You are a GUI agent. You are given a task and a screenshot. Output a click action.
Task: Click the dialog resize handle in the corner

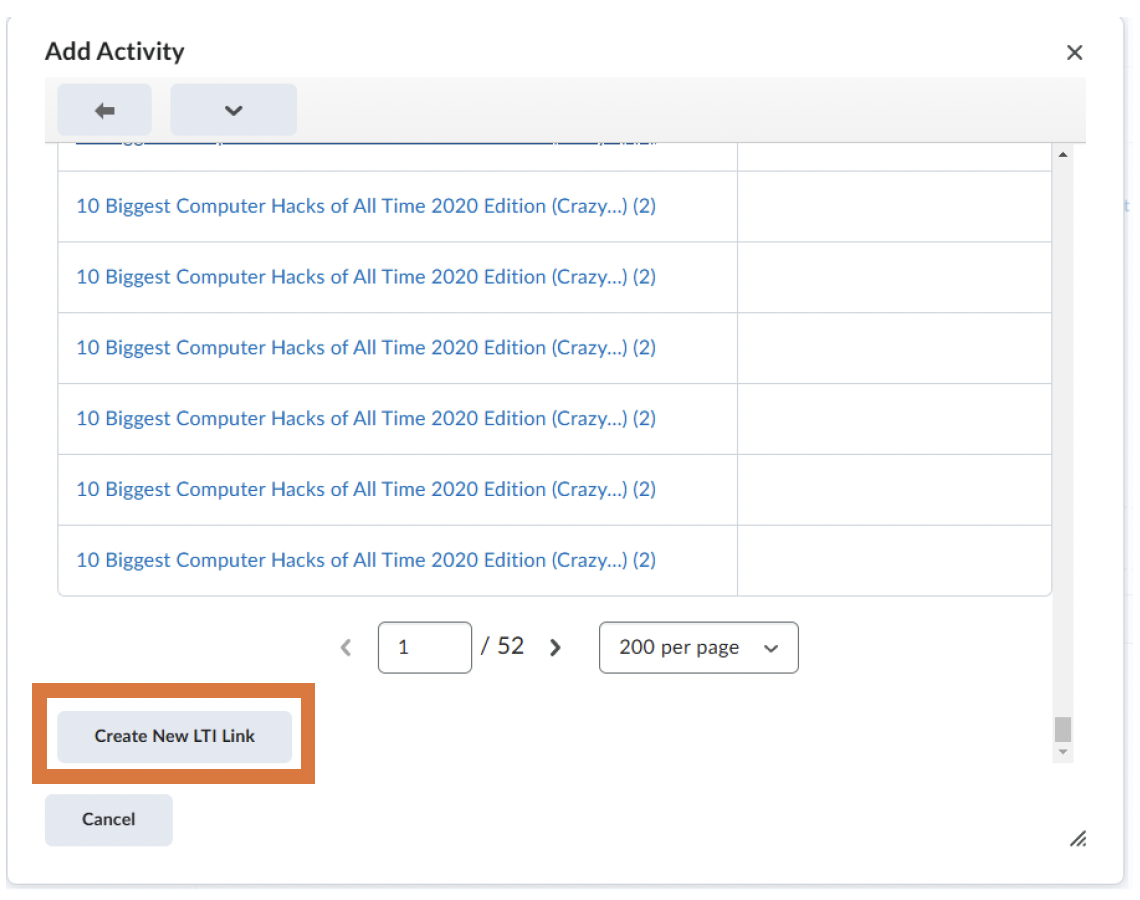(1078, 839)
